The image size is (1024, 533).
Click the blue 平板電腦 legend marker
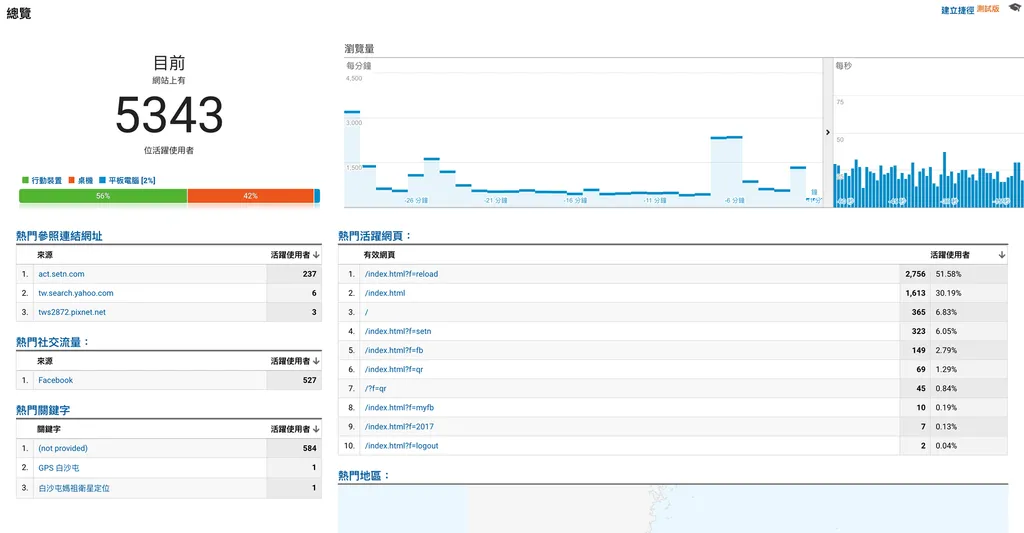[103, 180]
